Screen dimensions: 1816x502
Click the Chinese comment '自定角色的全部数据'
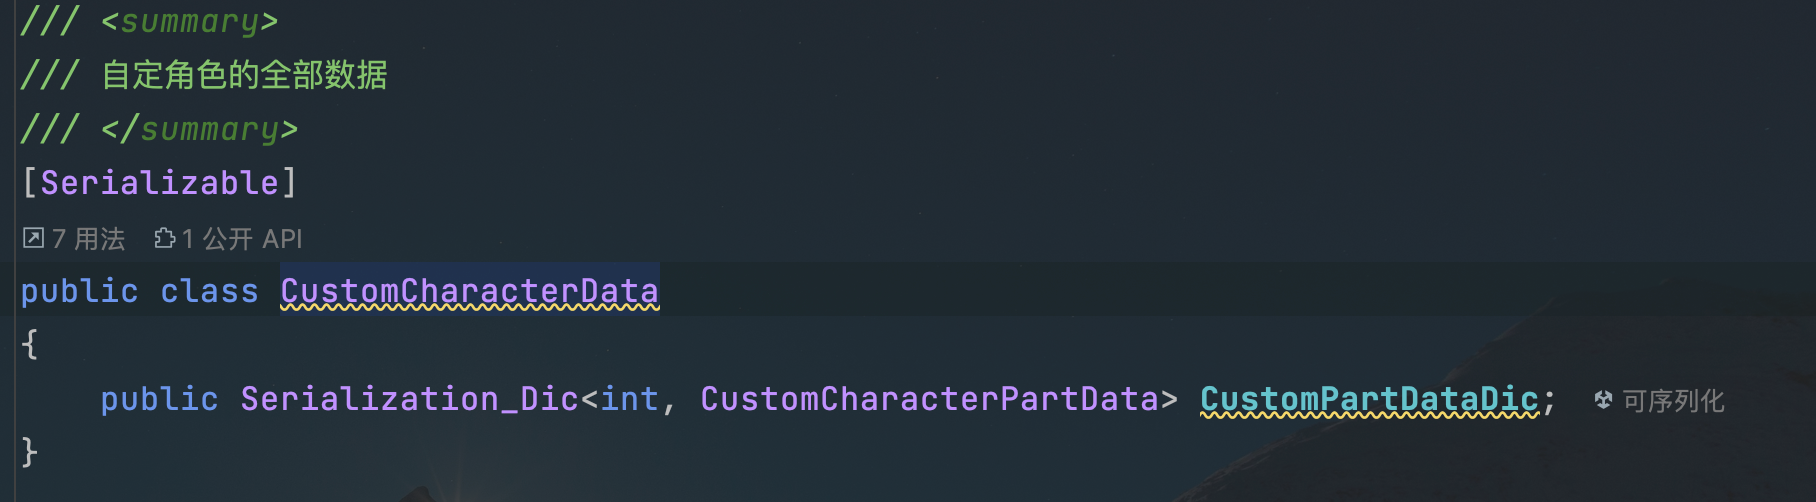click(245, 74)
